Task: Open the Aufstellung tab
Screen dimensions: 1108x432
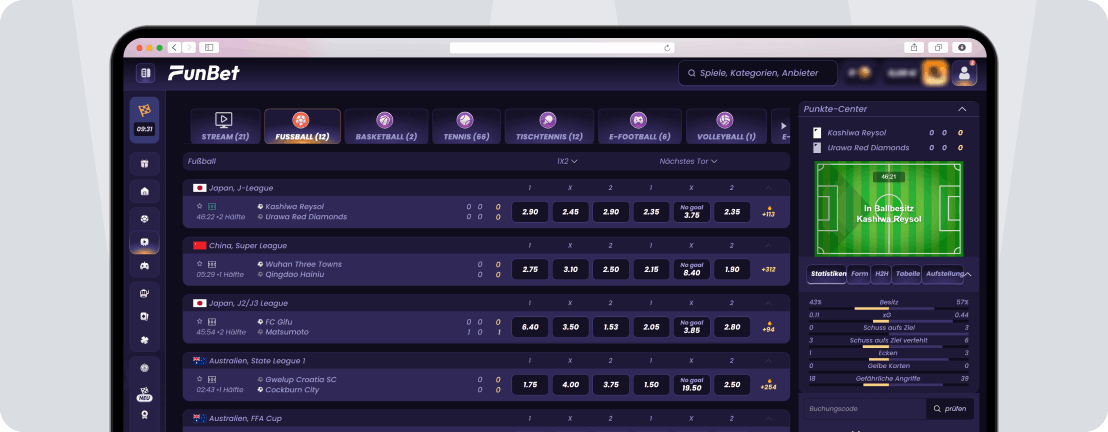Action: pos(943,274)
